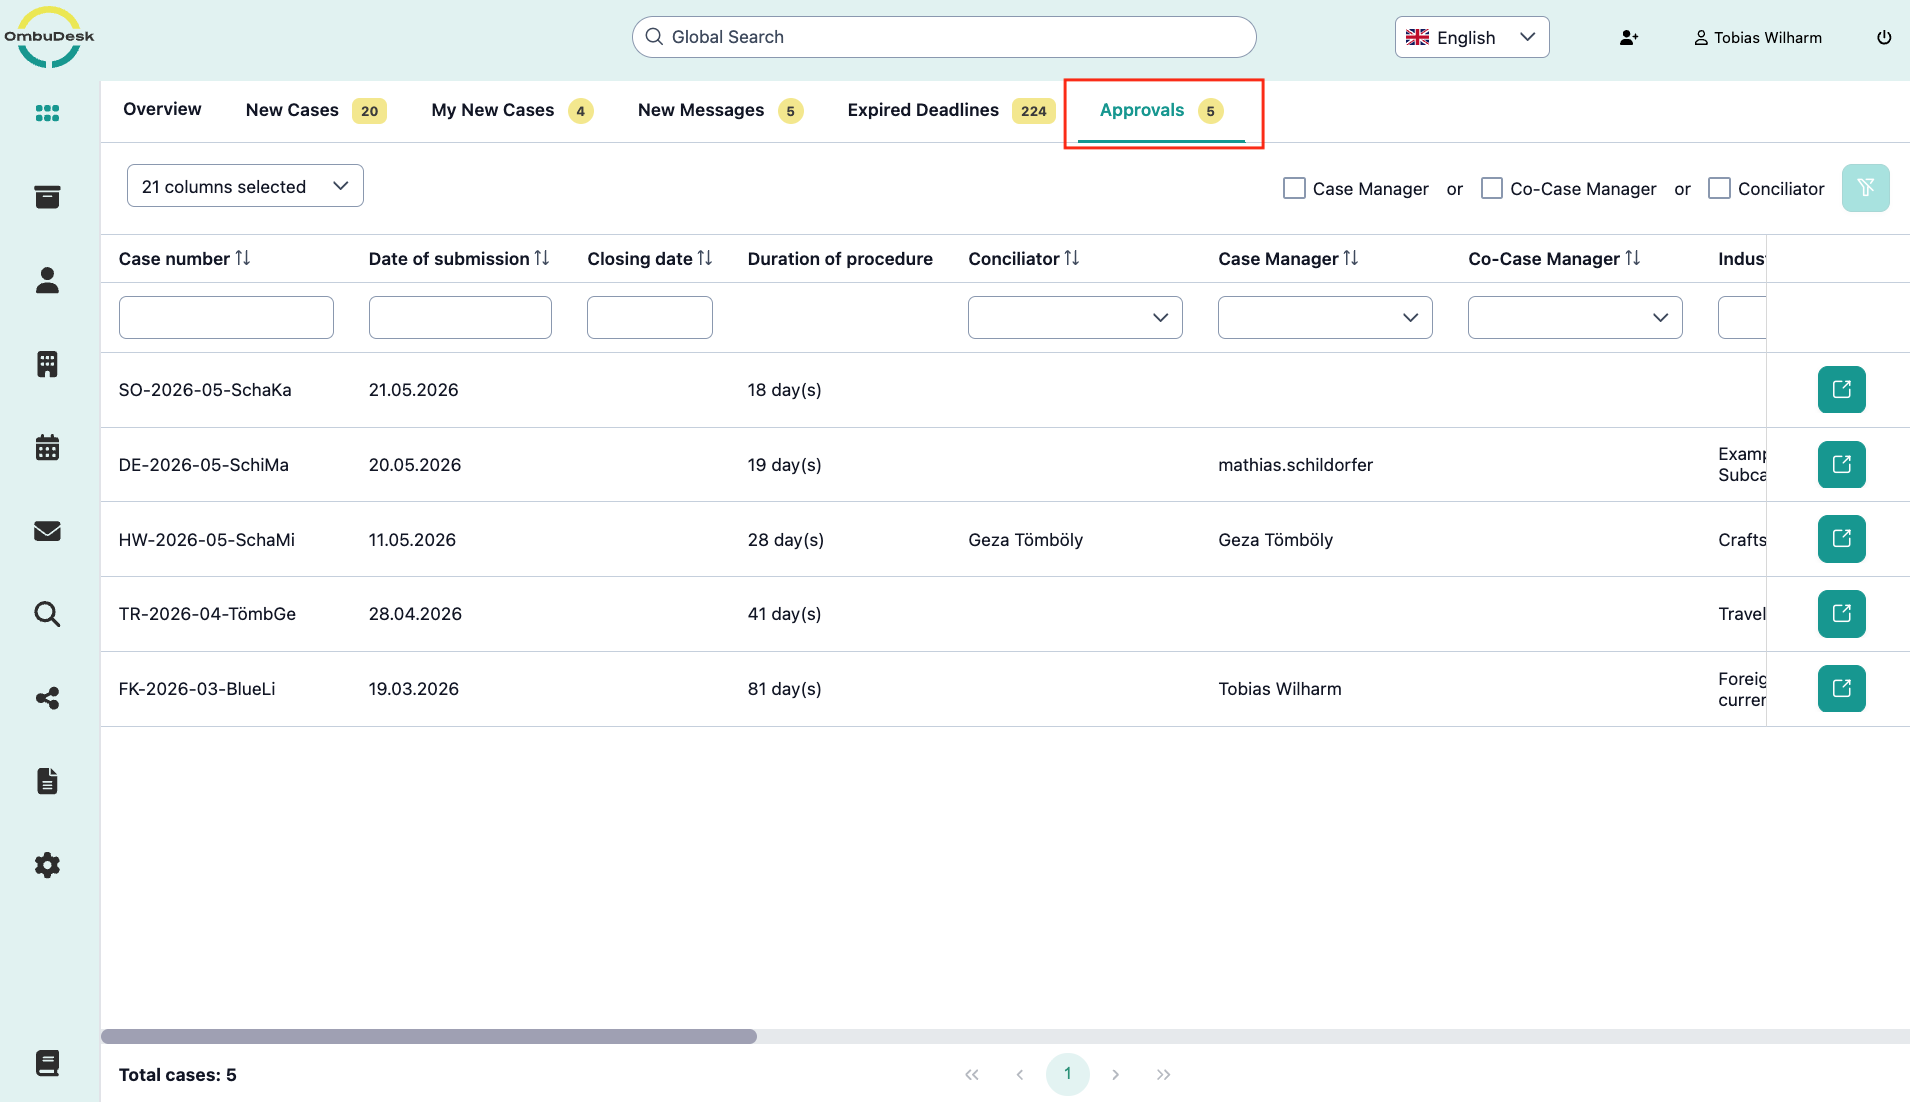Sort by Case Manager column arrows

tap(1351, 259)
